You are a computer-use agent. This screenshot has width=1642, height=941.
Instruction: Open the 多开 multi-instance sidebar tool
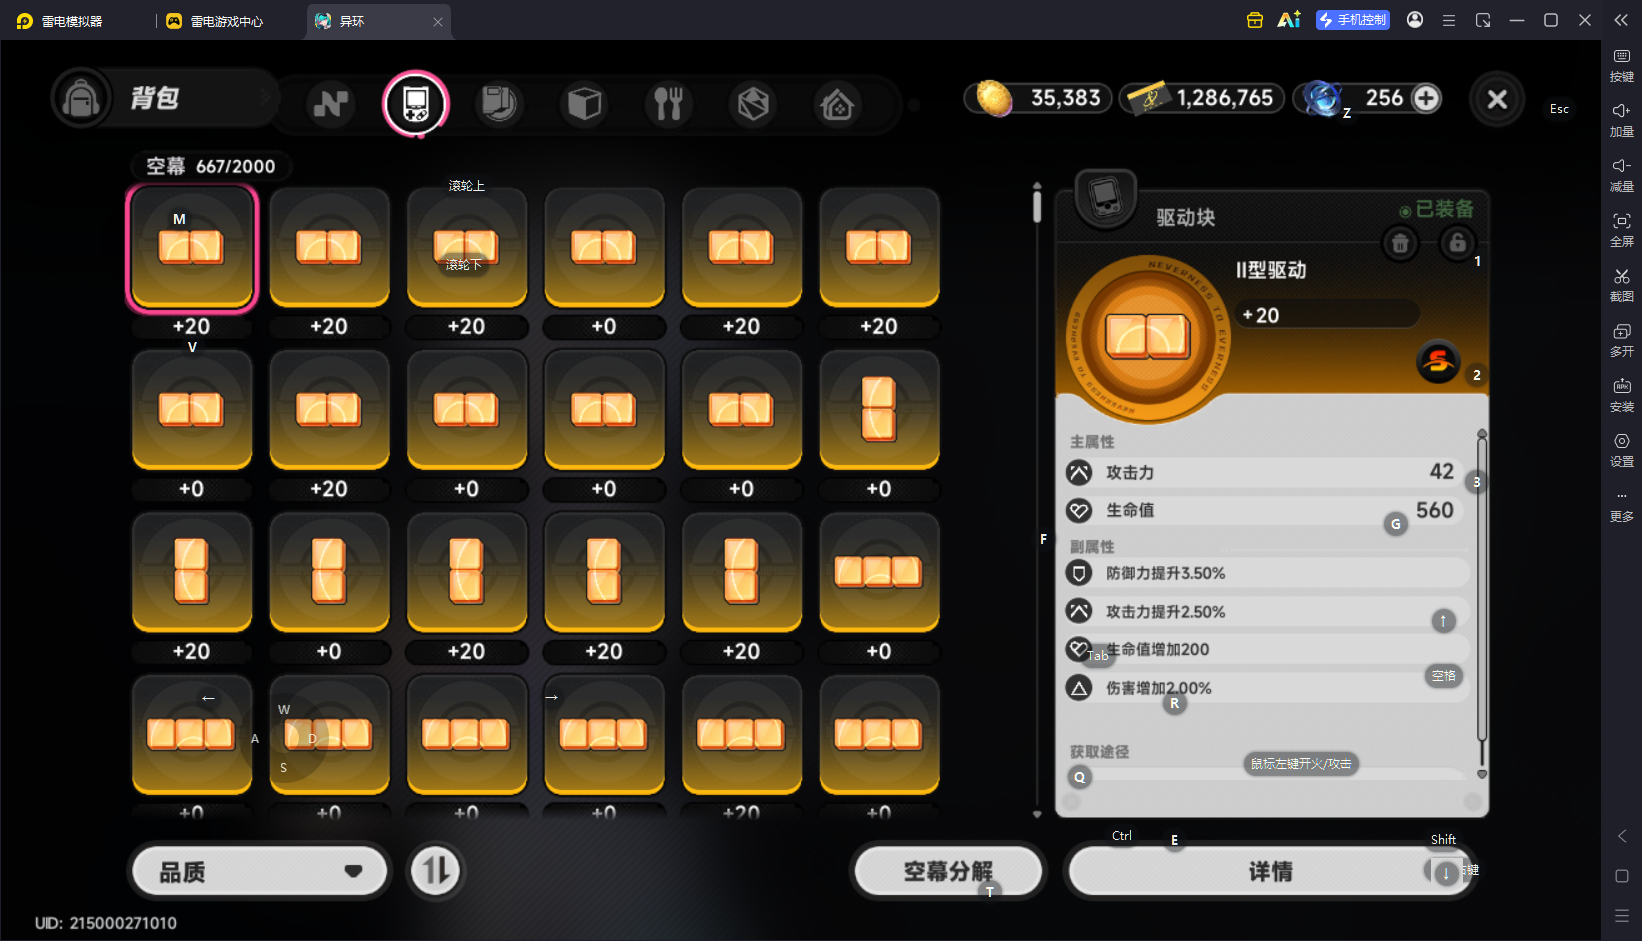coord(1622,340)
